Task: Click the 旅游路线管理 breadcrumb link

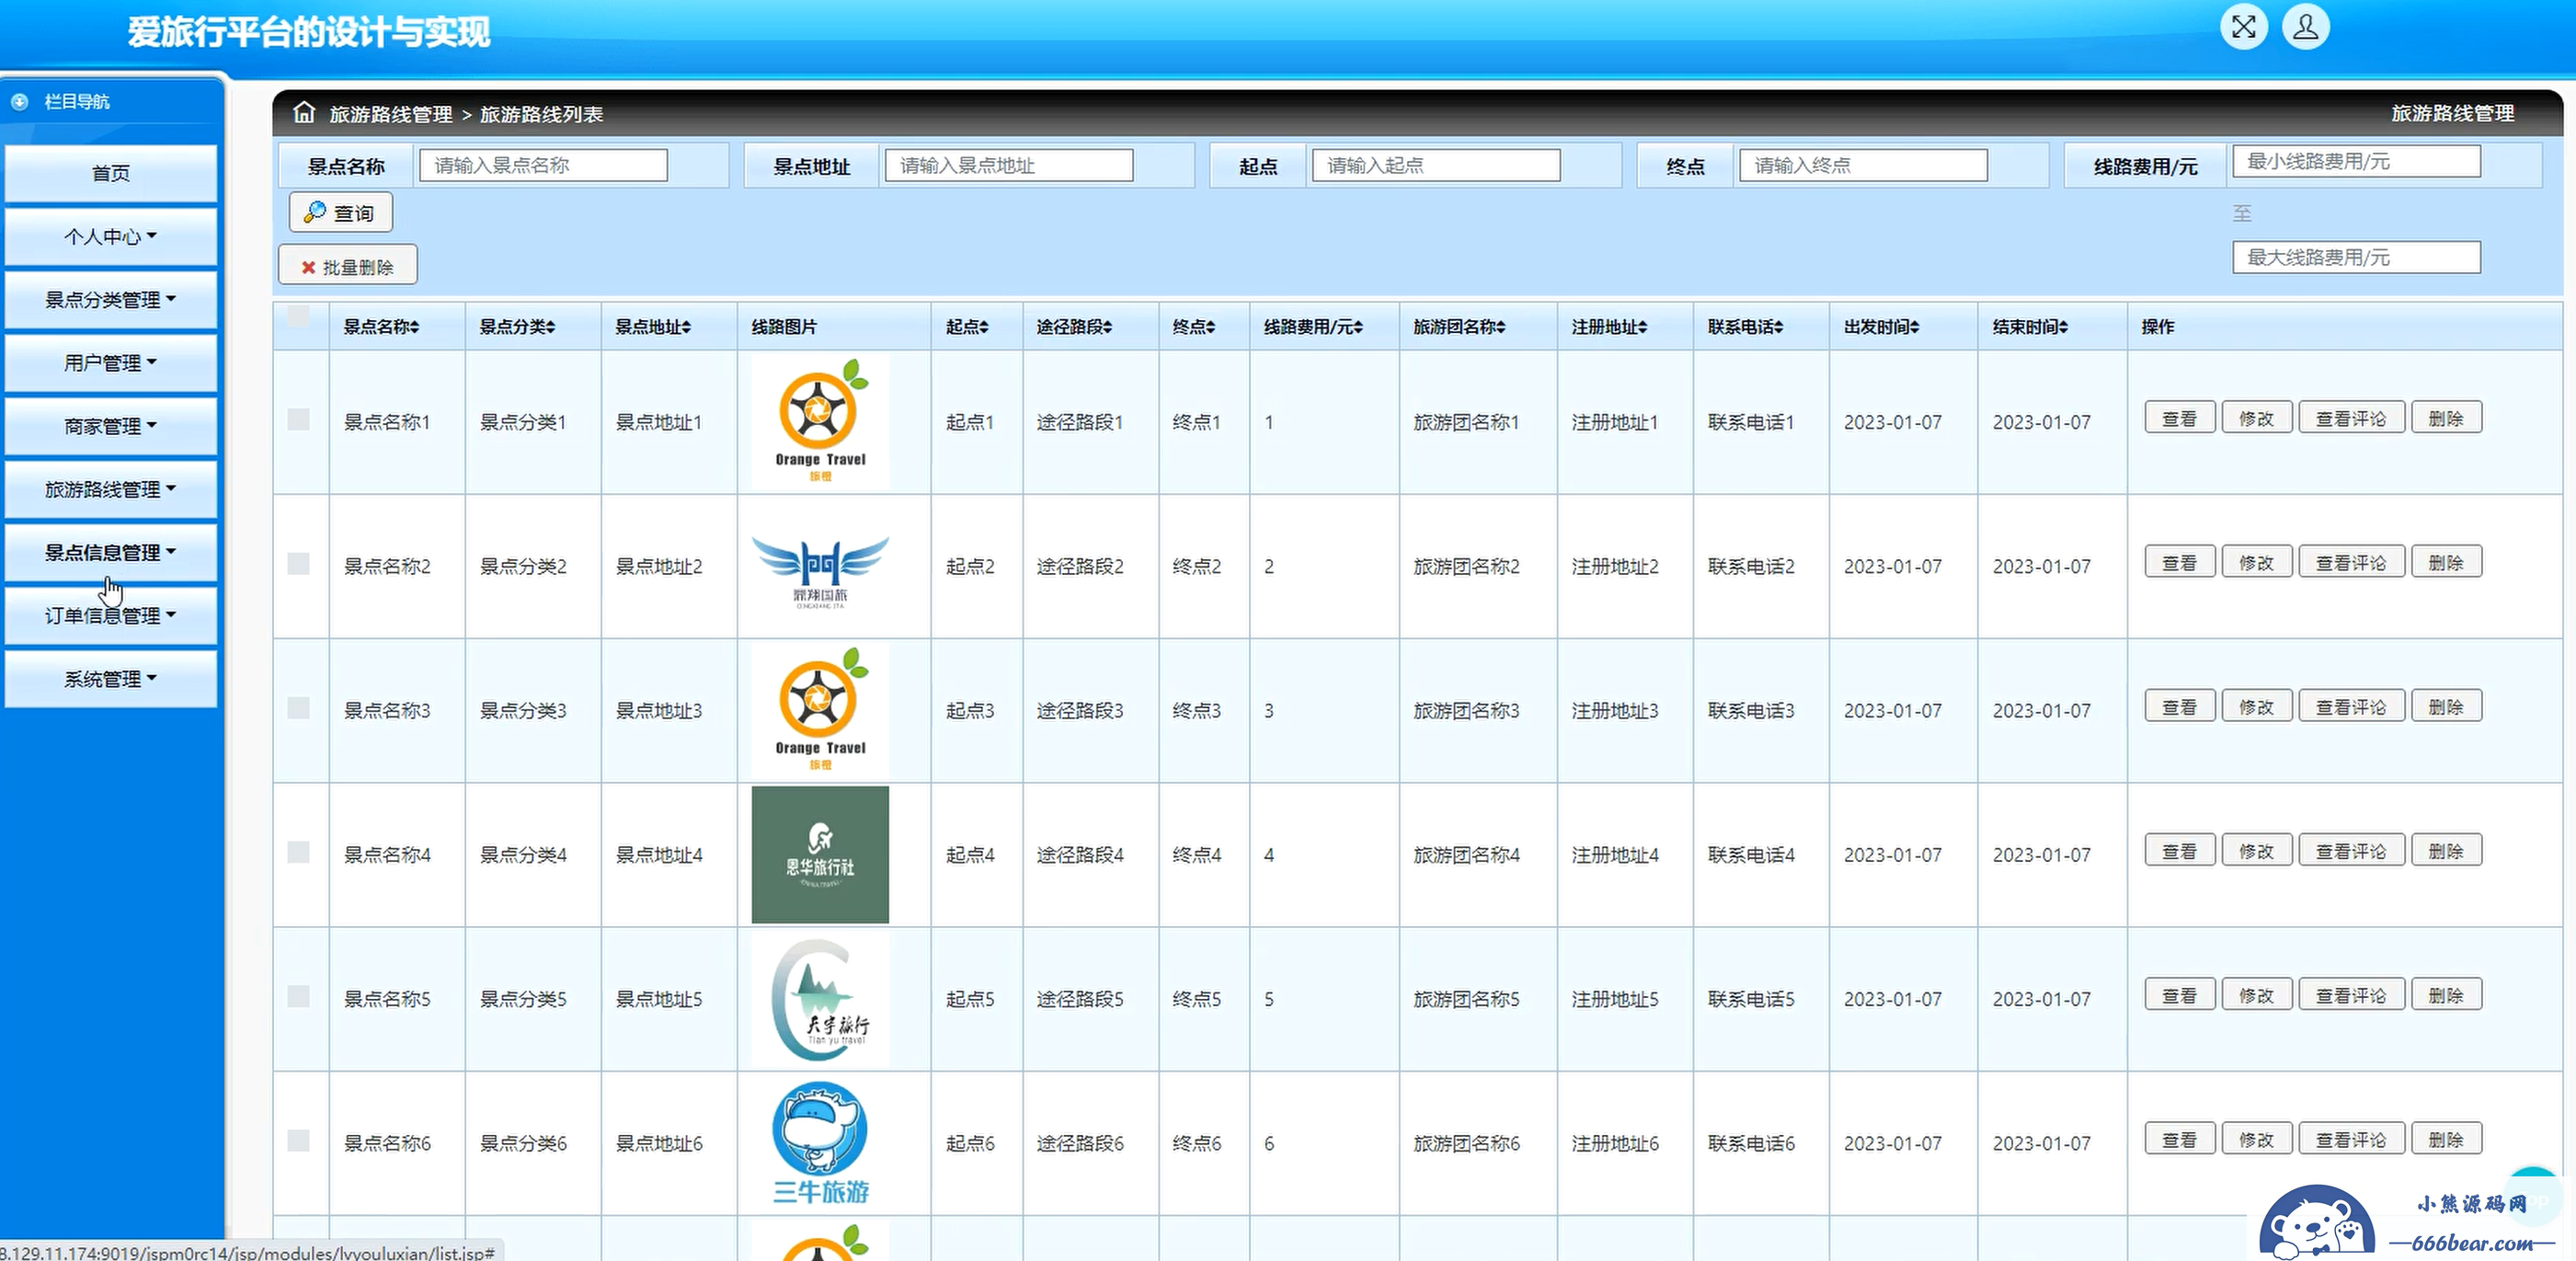Action: tap(391, 114)
